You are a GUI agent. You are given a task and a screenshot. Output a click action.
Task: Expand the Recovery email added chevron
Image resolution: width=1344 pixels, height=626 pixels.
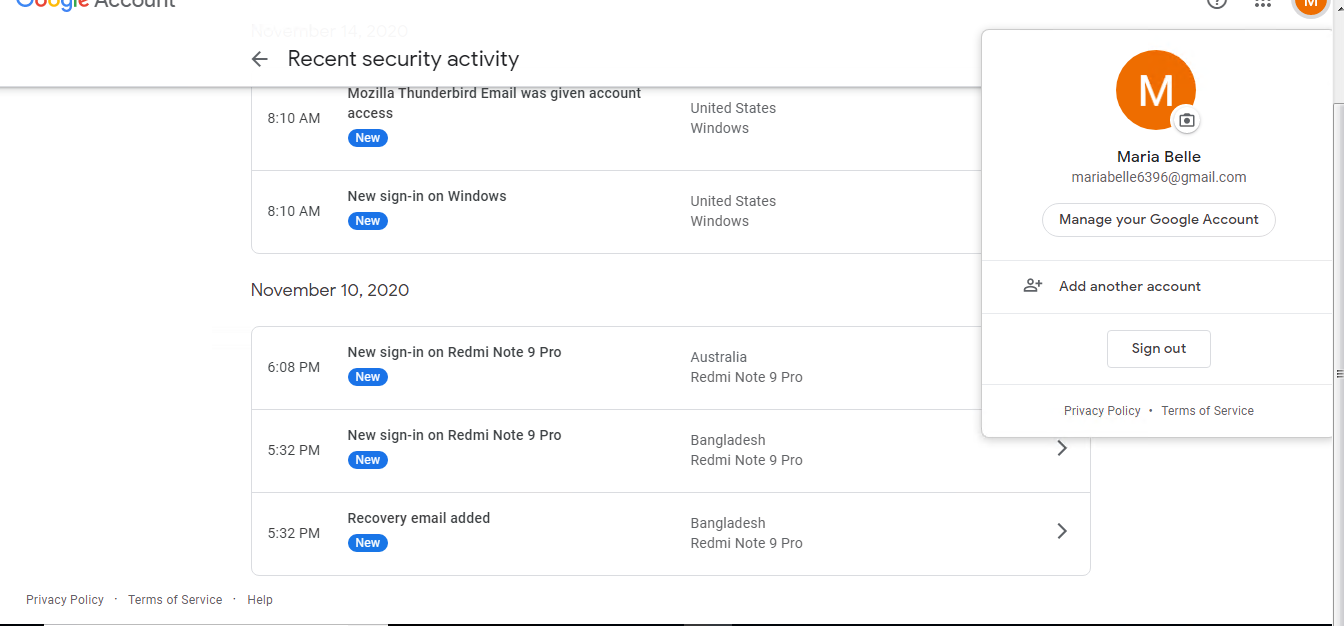(1062, 532)
